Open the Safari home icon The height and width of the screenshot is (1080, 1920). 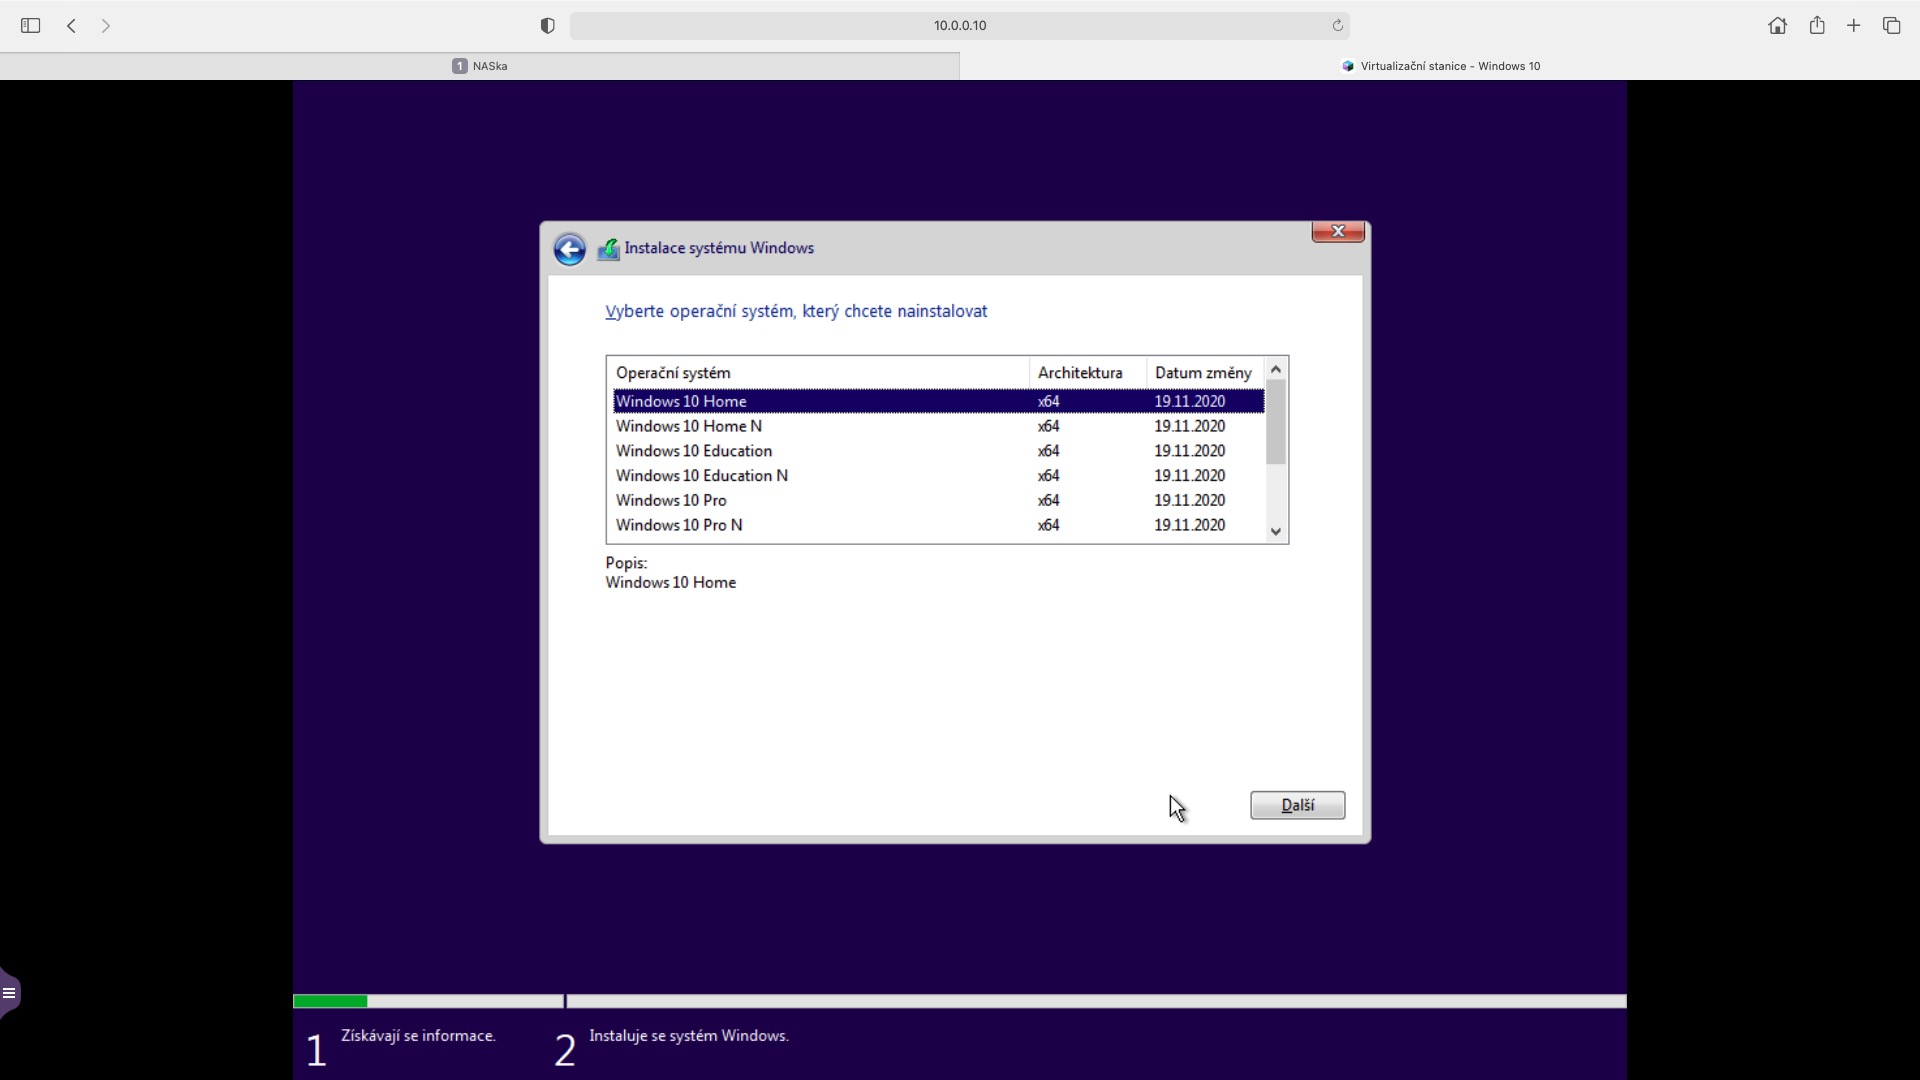[1777, 26]
